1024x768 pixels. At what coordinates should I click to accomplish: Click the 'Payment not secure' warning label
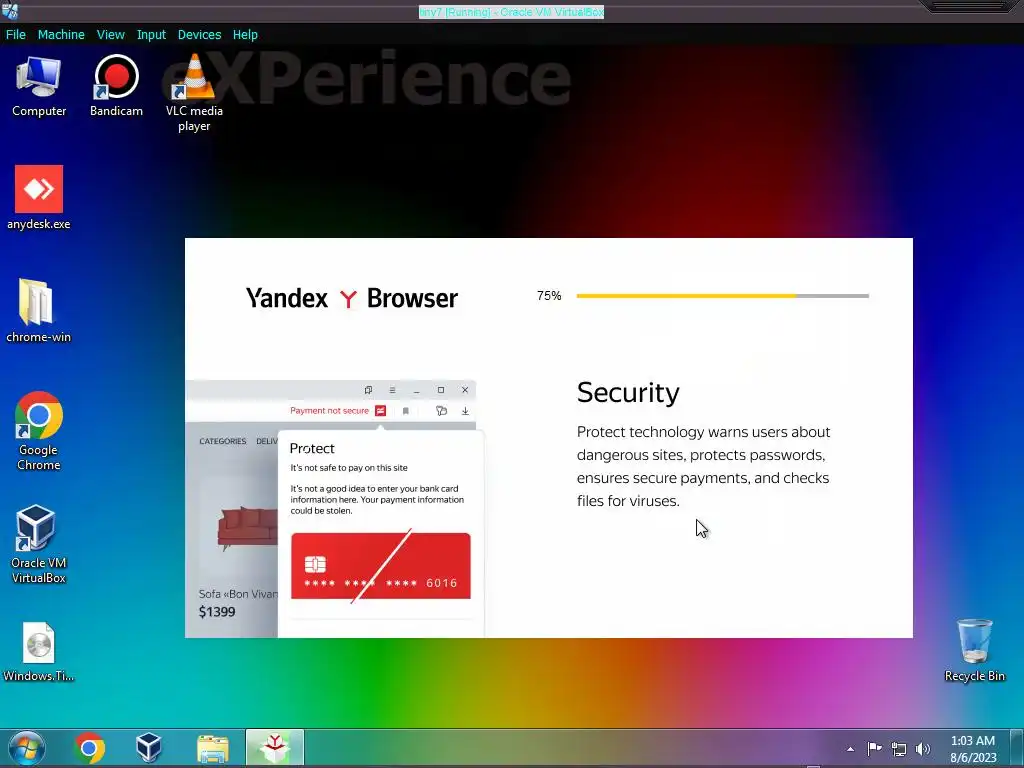click(x=329, y=411)
